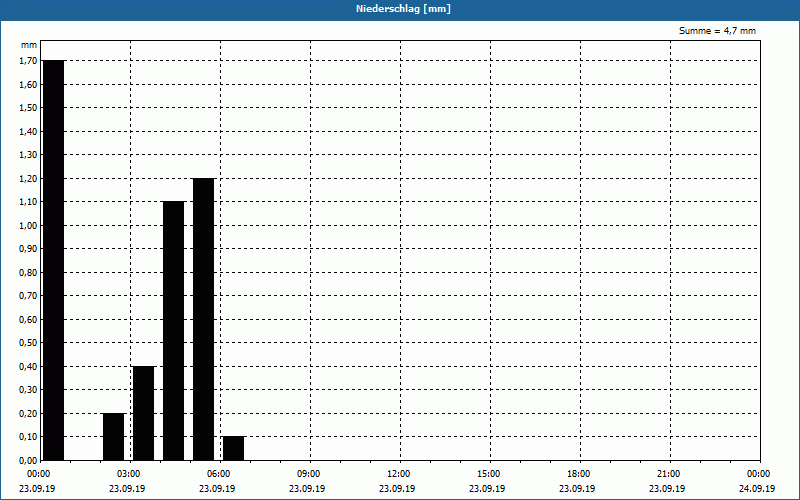The image size is (800, 500).
Task: Click the 1,10 mm precipitation bar
Action: 173,331
